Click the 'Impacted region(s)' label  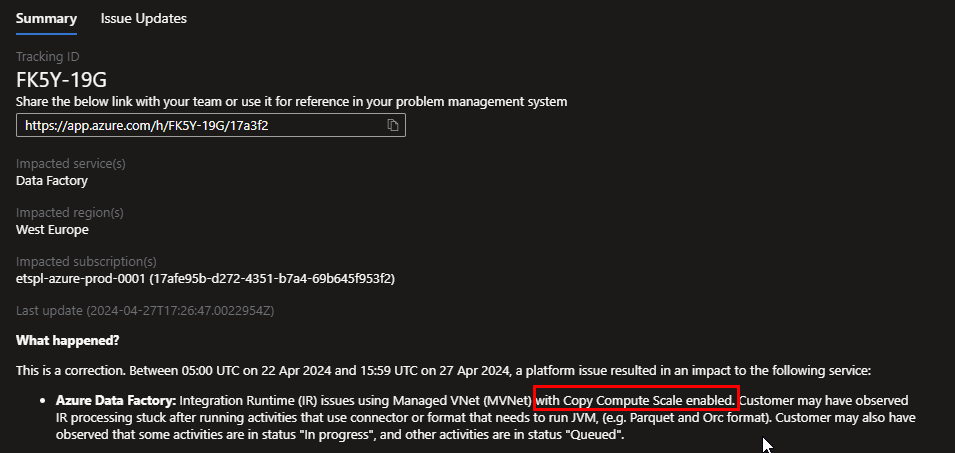click(x=69, y=213)
